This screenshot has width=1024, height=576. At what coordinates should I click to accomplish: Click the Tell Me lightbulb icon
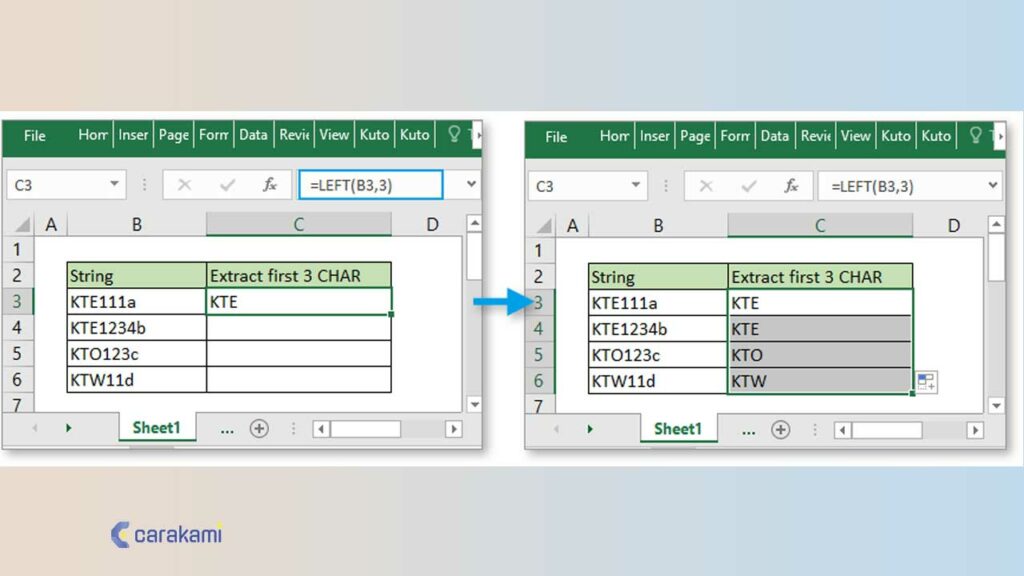[x=455, y=134]
